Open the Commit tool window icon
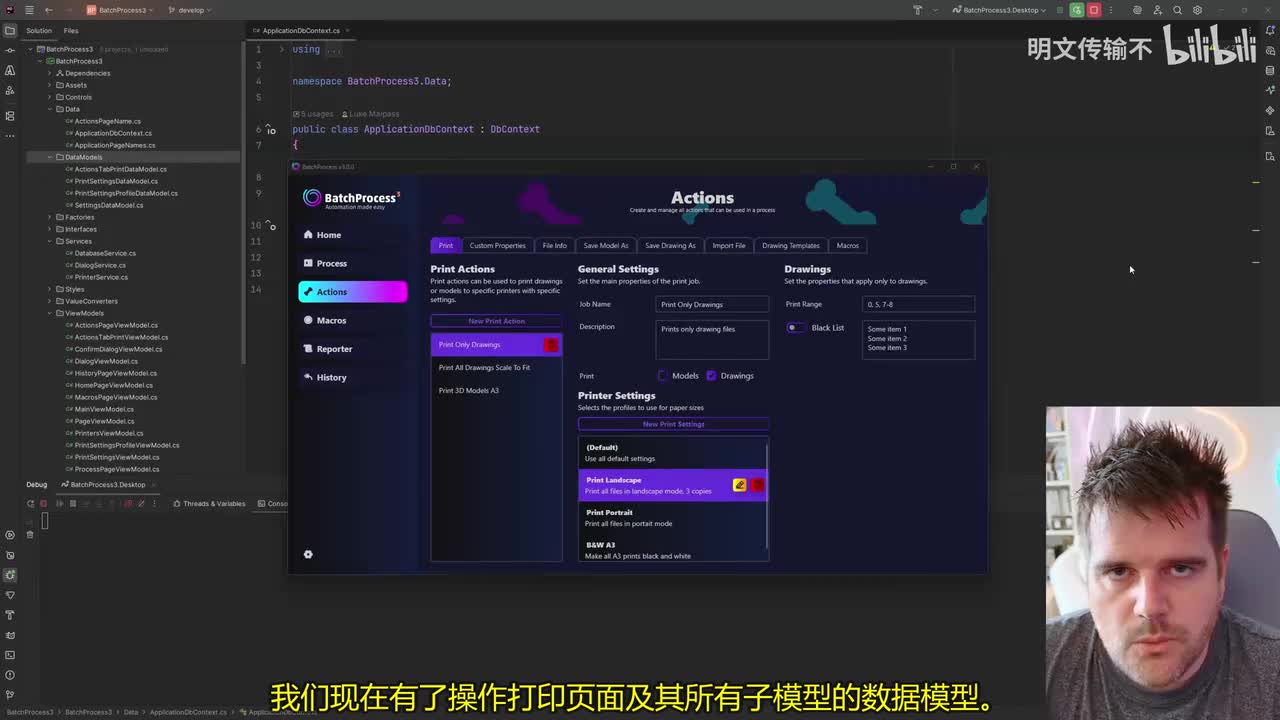This screenshot has height=720, width=1280. pos(10,50)
